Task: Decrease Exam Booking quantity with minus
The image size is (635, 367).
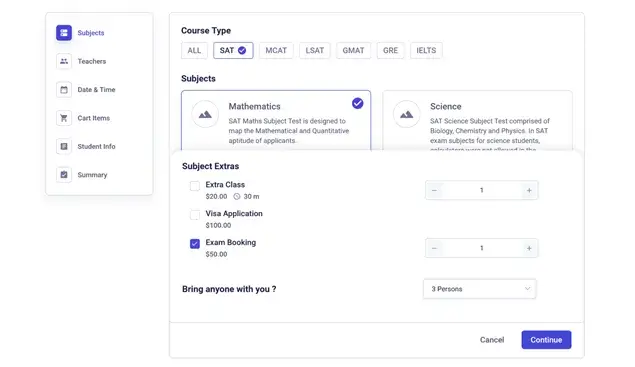Action: click(x=434, y=248)
